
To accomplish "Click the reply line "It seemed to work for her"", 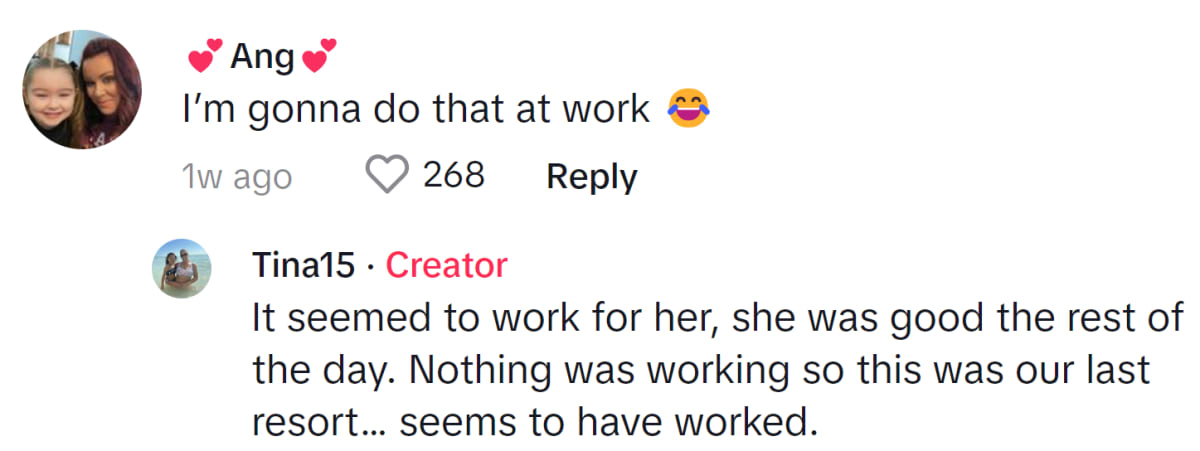I will pos(716,319).
